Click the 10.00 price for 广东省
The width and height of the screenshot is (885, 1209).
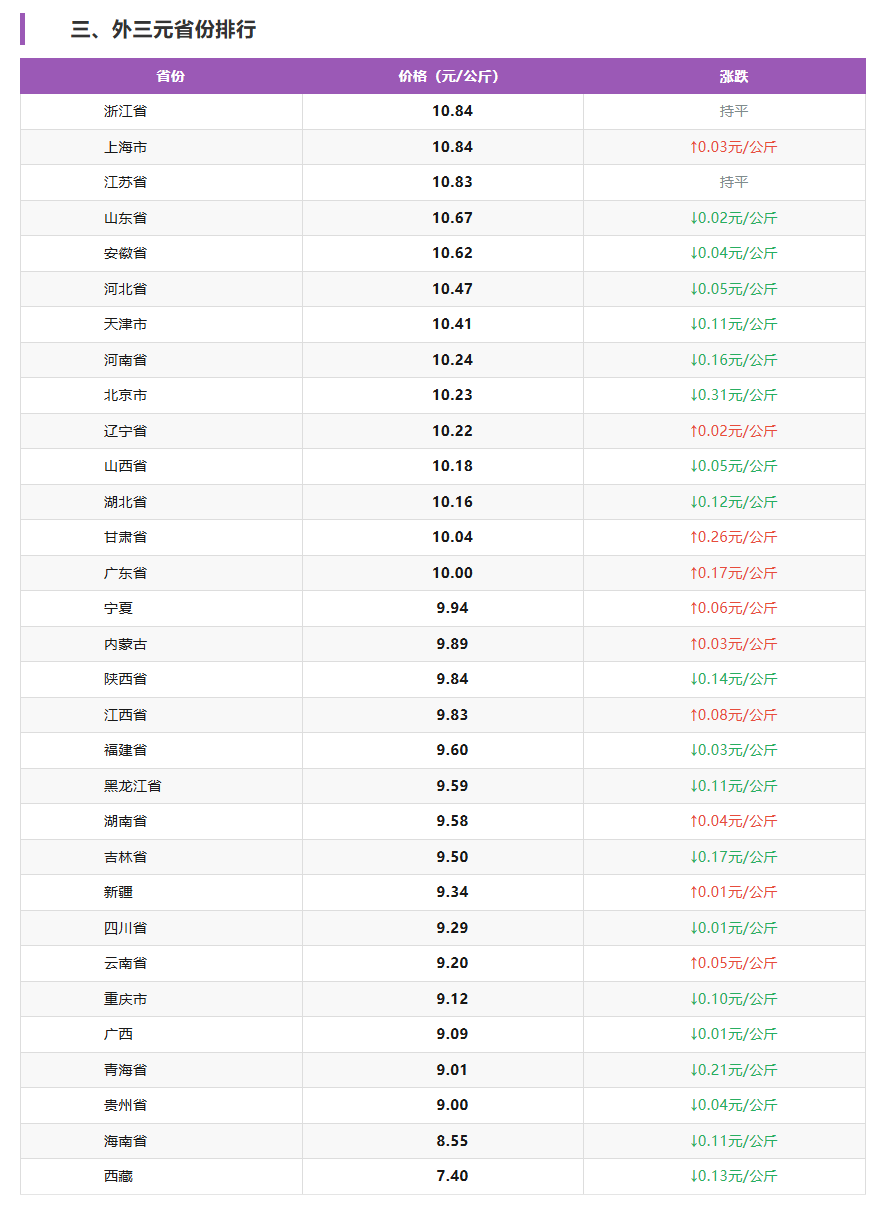452,573
